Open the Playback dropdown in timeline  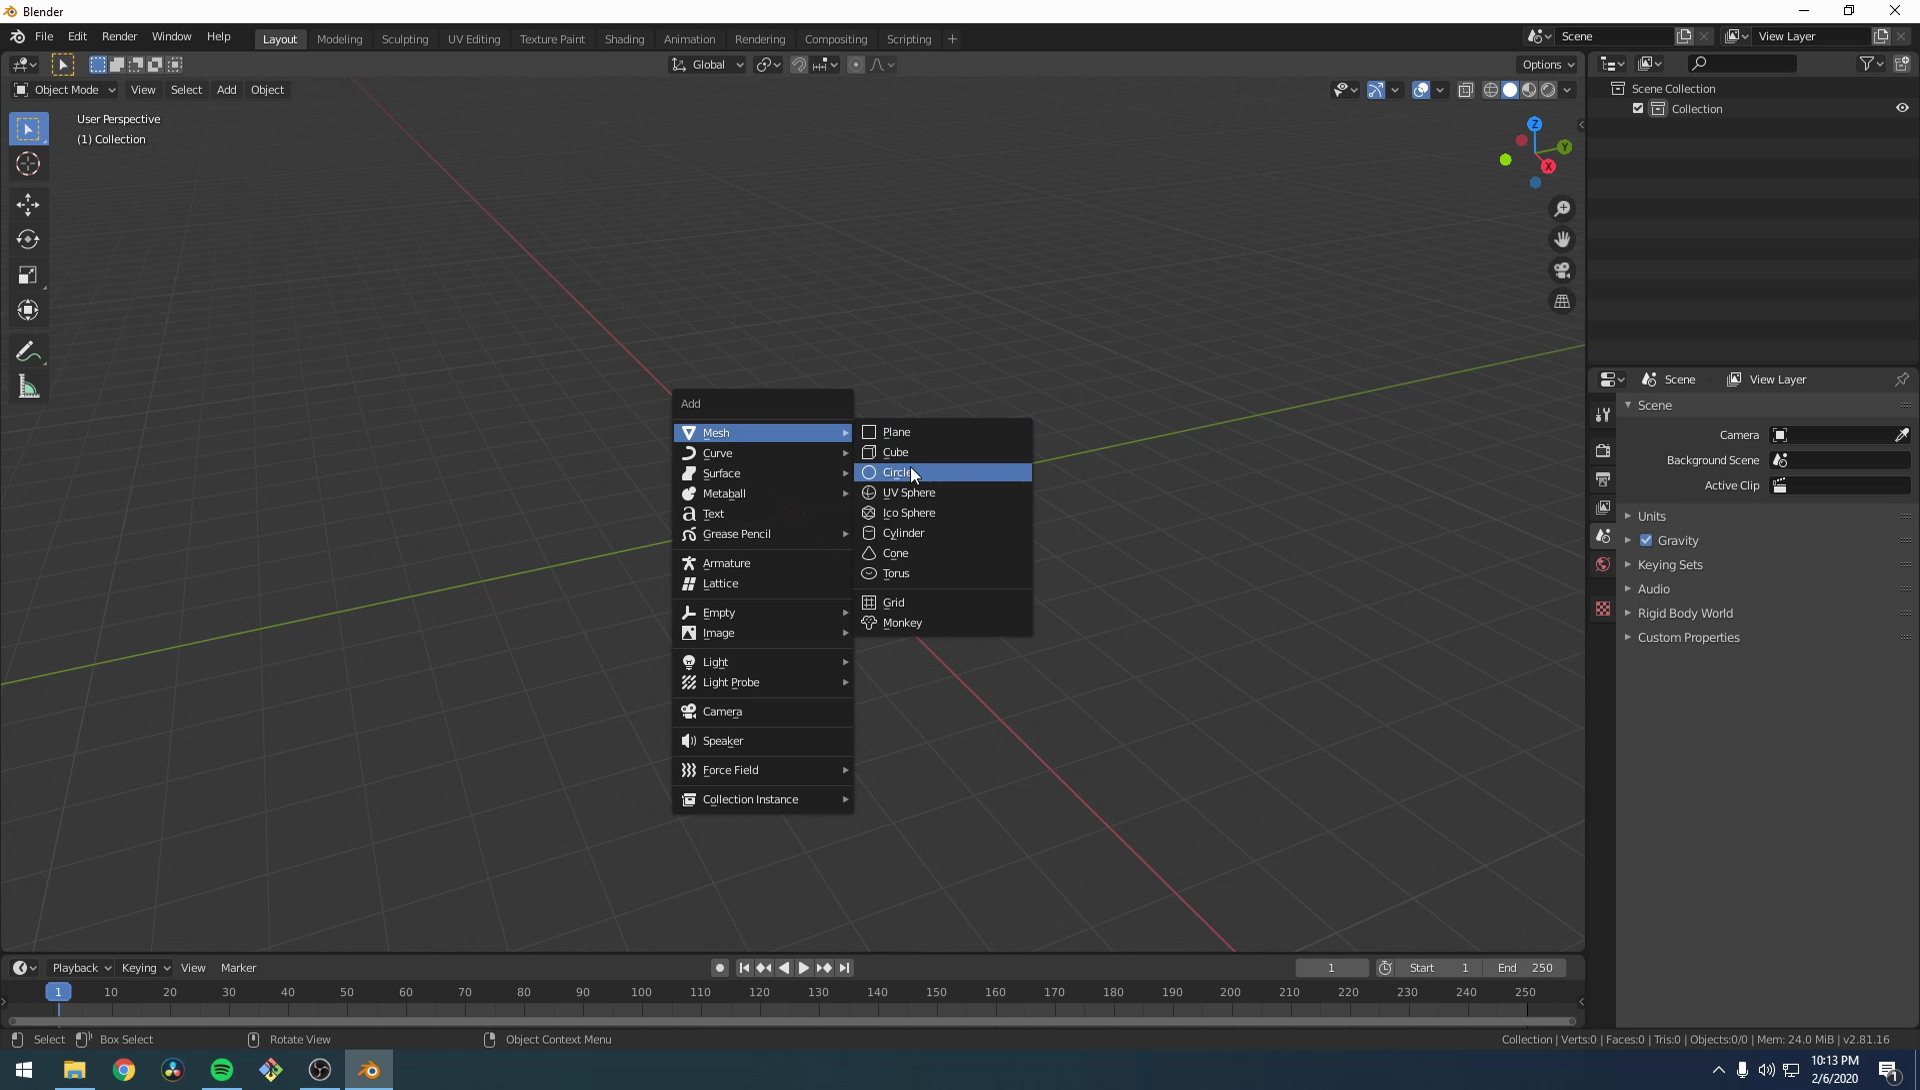tap(81, 968)
